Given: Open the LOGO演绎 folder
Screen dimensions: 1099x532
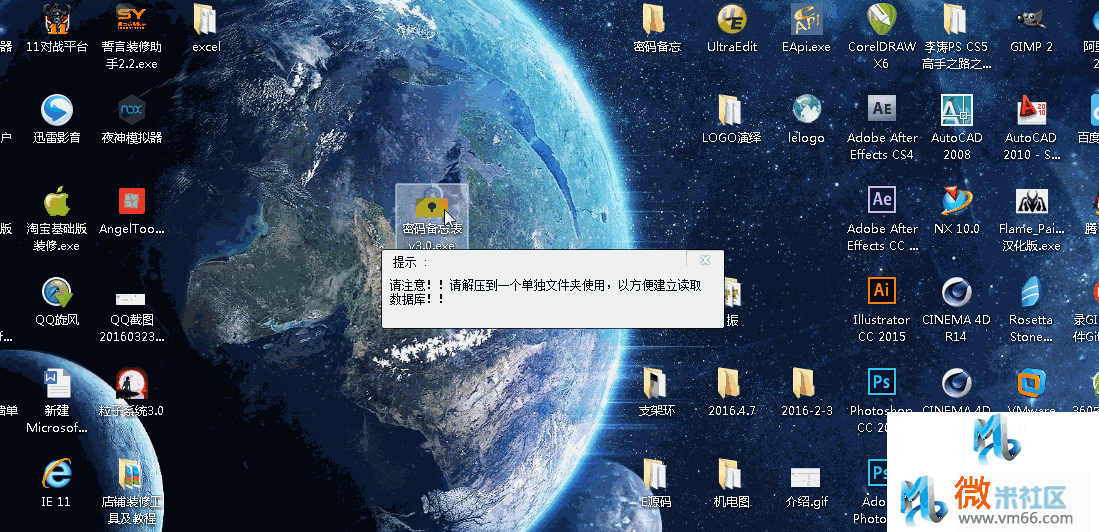Looking at the screenshot, I should tap(732, 120).
